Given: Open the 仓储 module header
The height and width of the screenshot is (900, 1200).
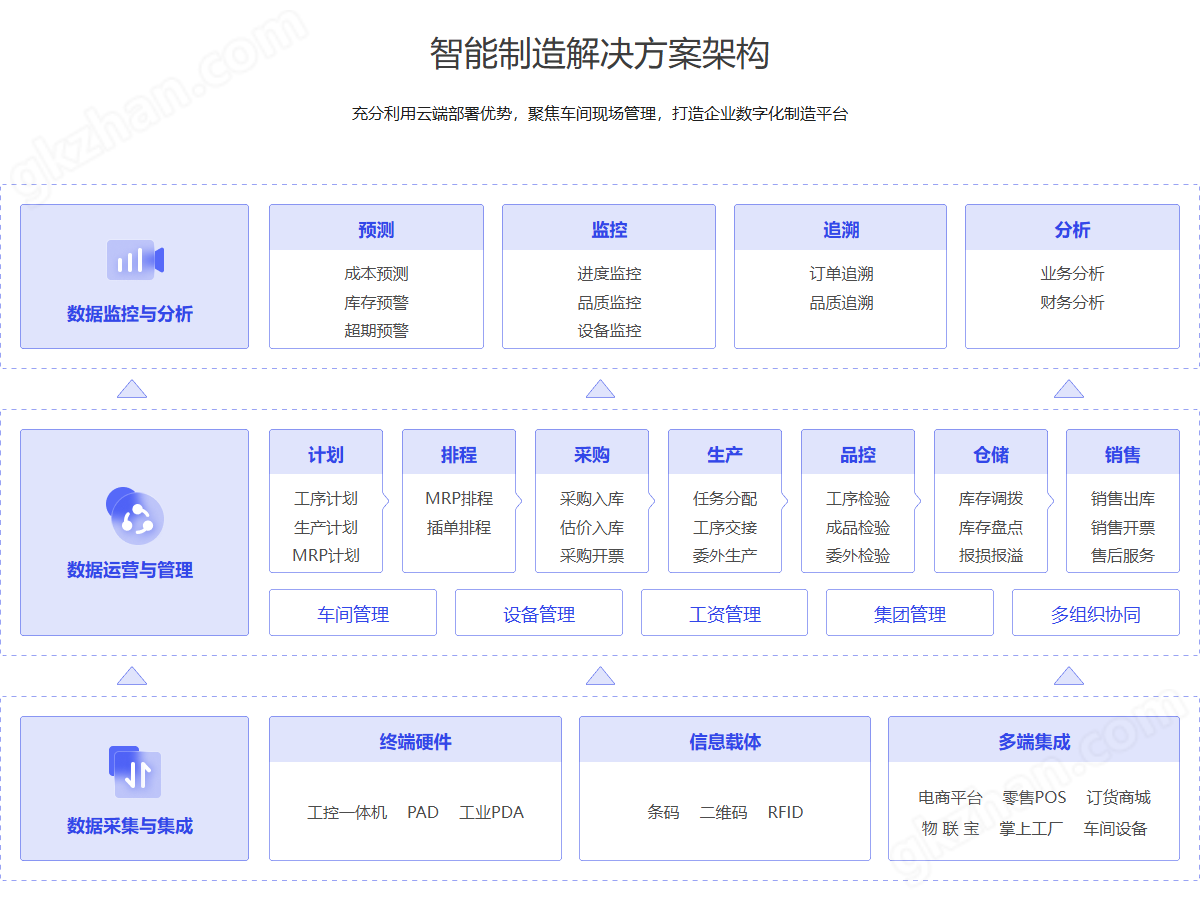Looking at the screenshot, I should point(990,452).
